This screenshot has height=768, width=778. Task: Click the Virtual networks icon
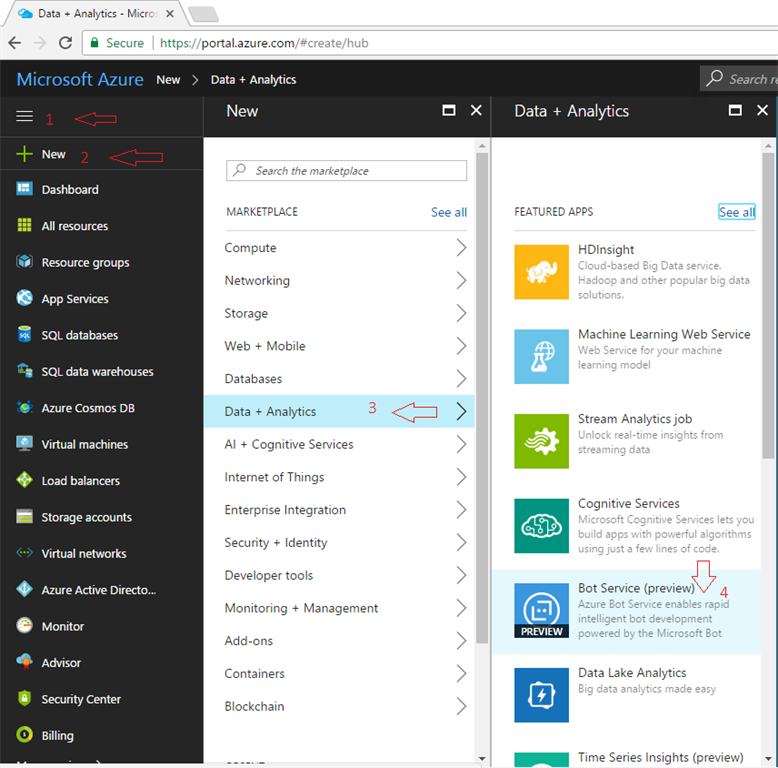(24, 553)
